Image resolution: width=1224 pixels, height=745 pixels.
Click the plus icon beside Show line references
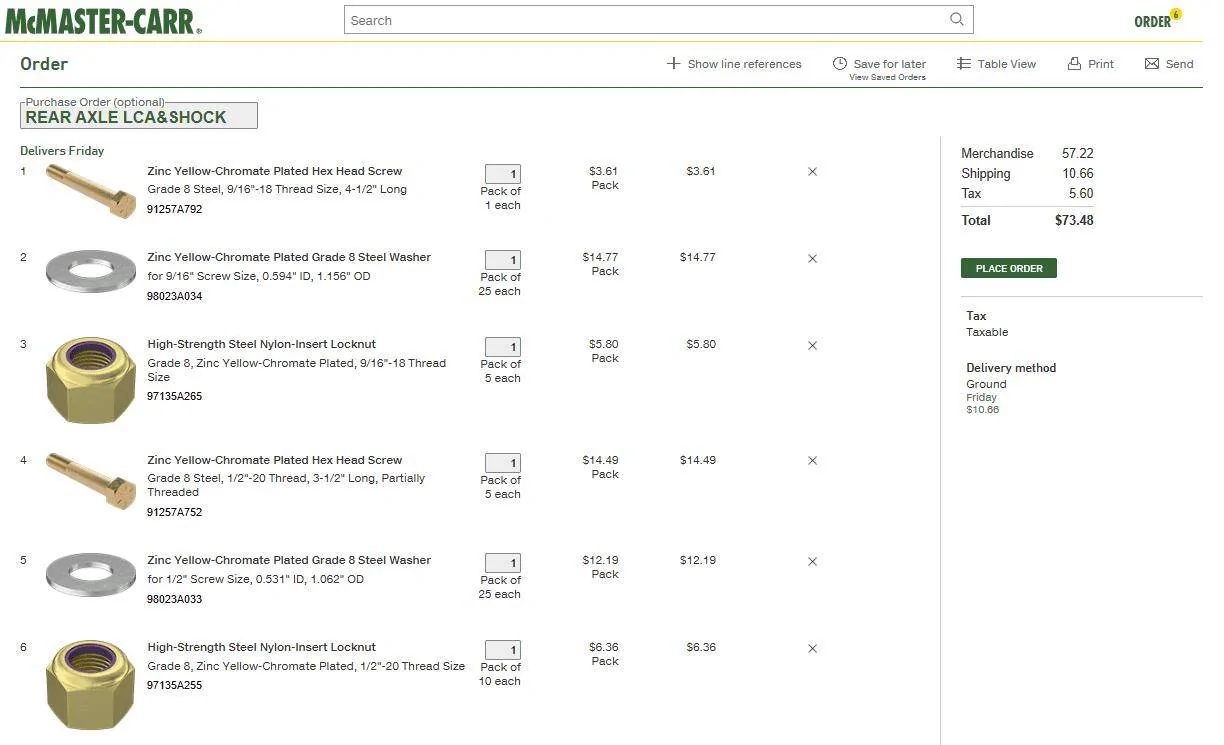(x=674, y=63)
